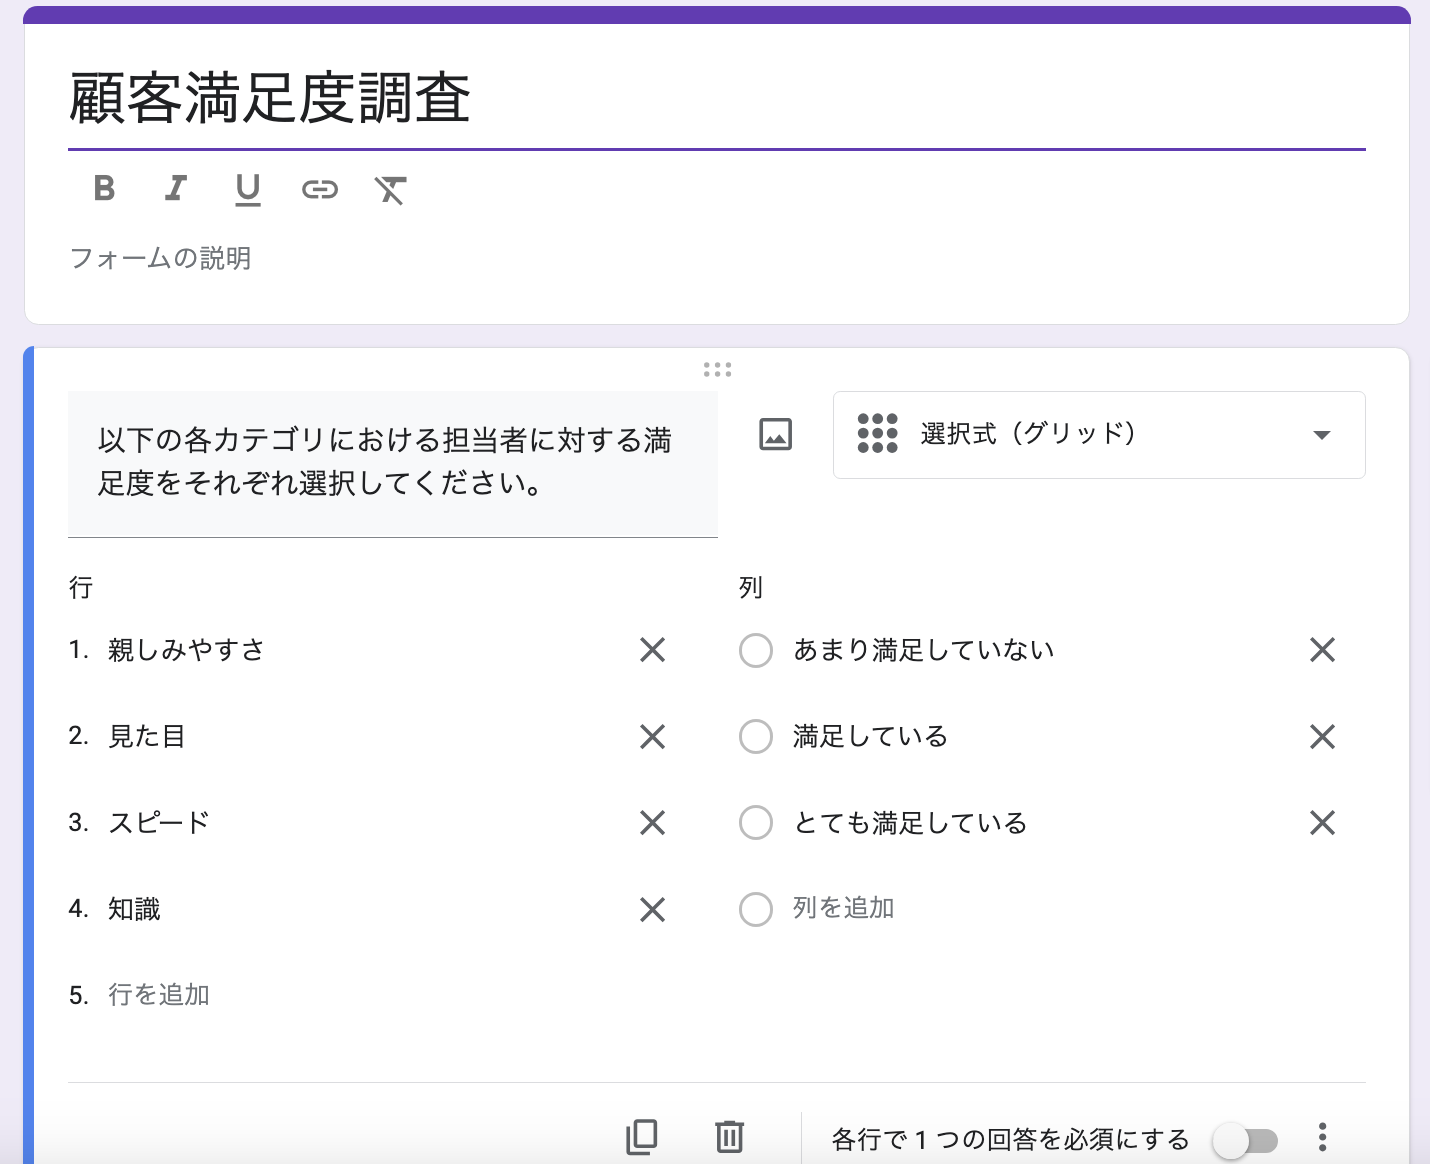Delete the あまり満足していない column
1430x1164 pixels.
pos(1322,650)
